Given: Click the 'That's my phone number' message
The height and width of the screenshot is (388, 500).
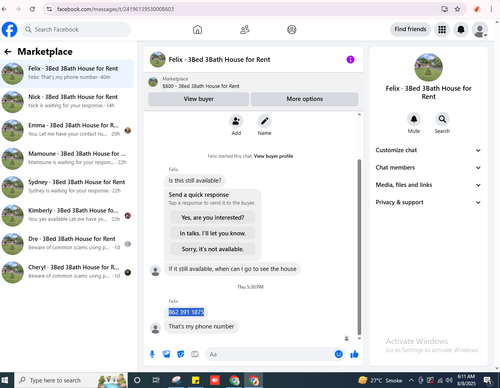Looking at the screenshot, I should (201, 326).
